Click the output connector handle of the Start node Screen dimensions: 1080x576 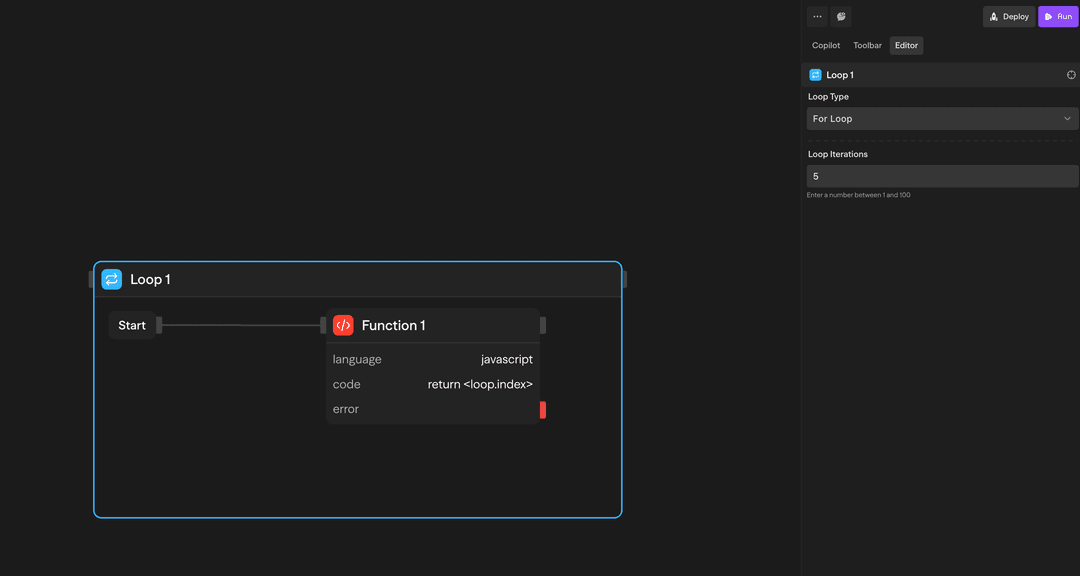[x=160, y=324]
